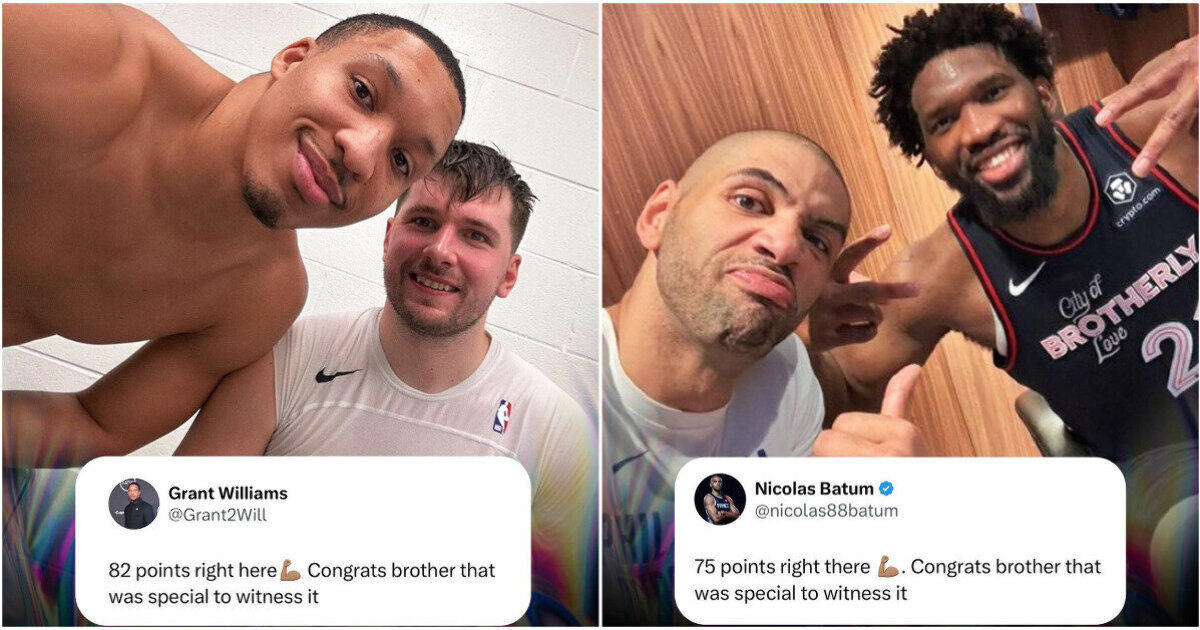
Task: Click the crypto.com patch on the navy jersey
Action: [x=1128, y=196]
